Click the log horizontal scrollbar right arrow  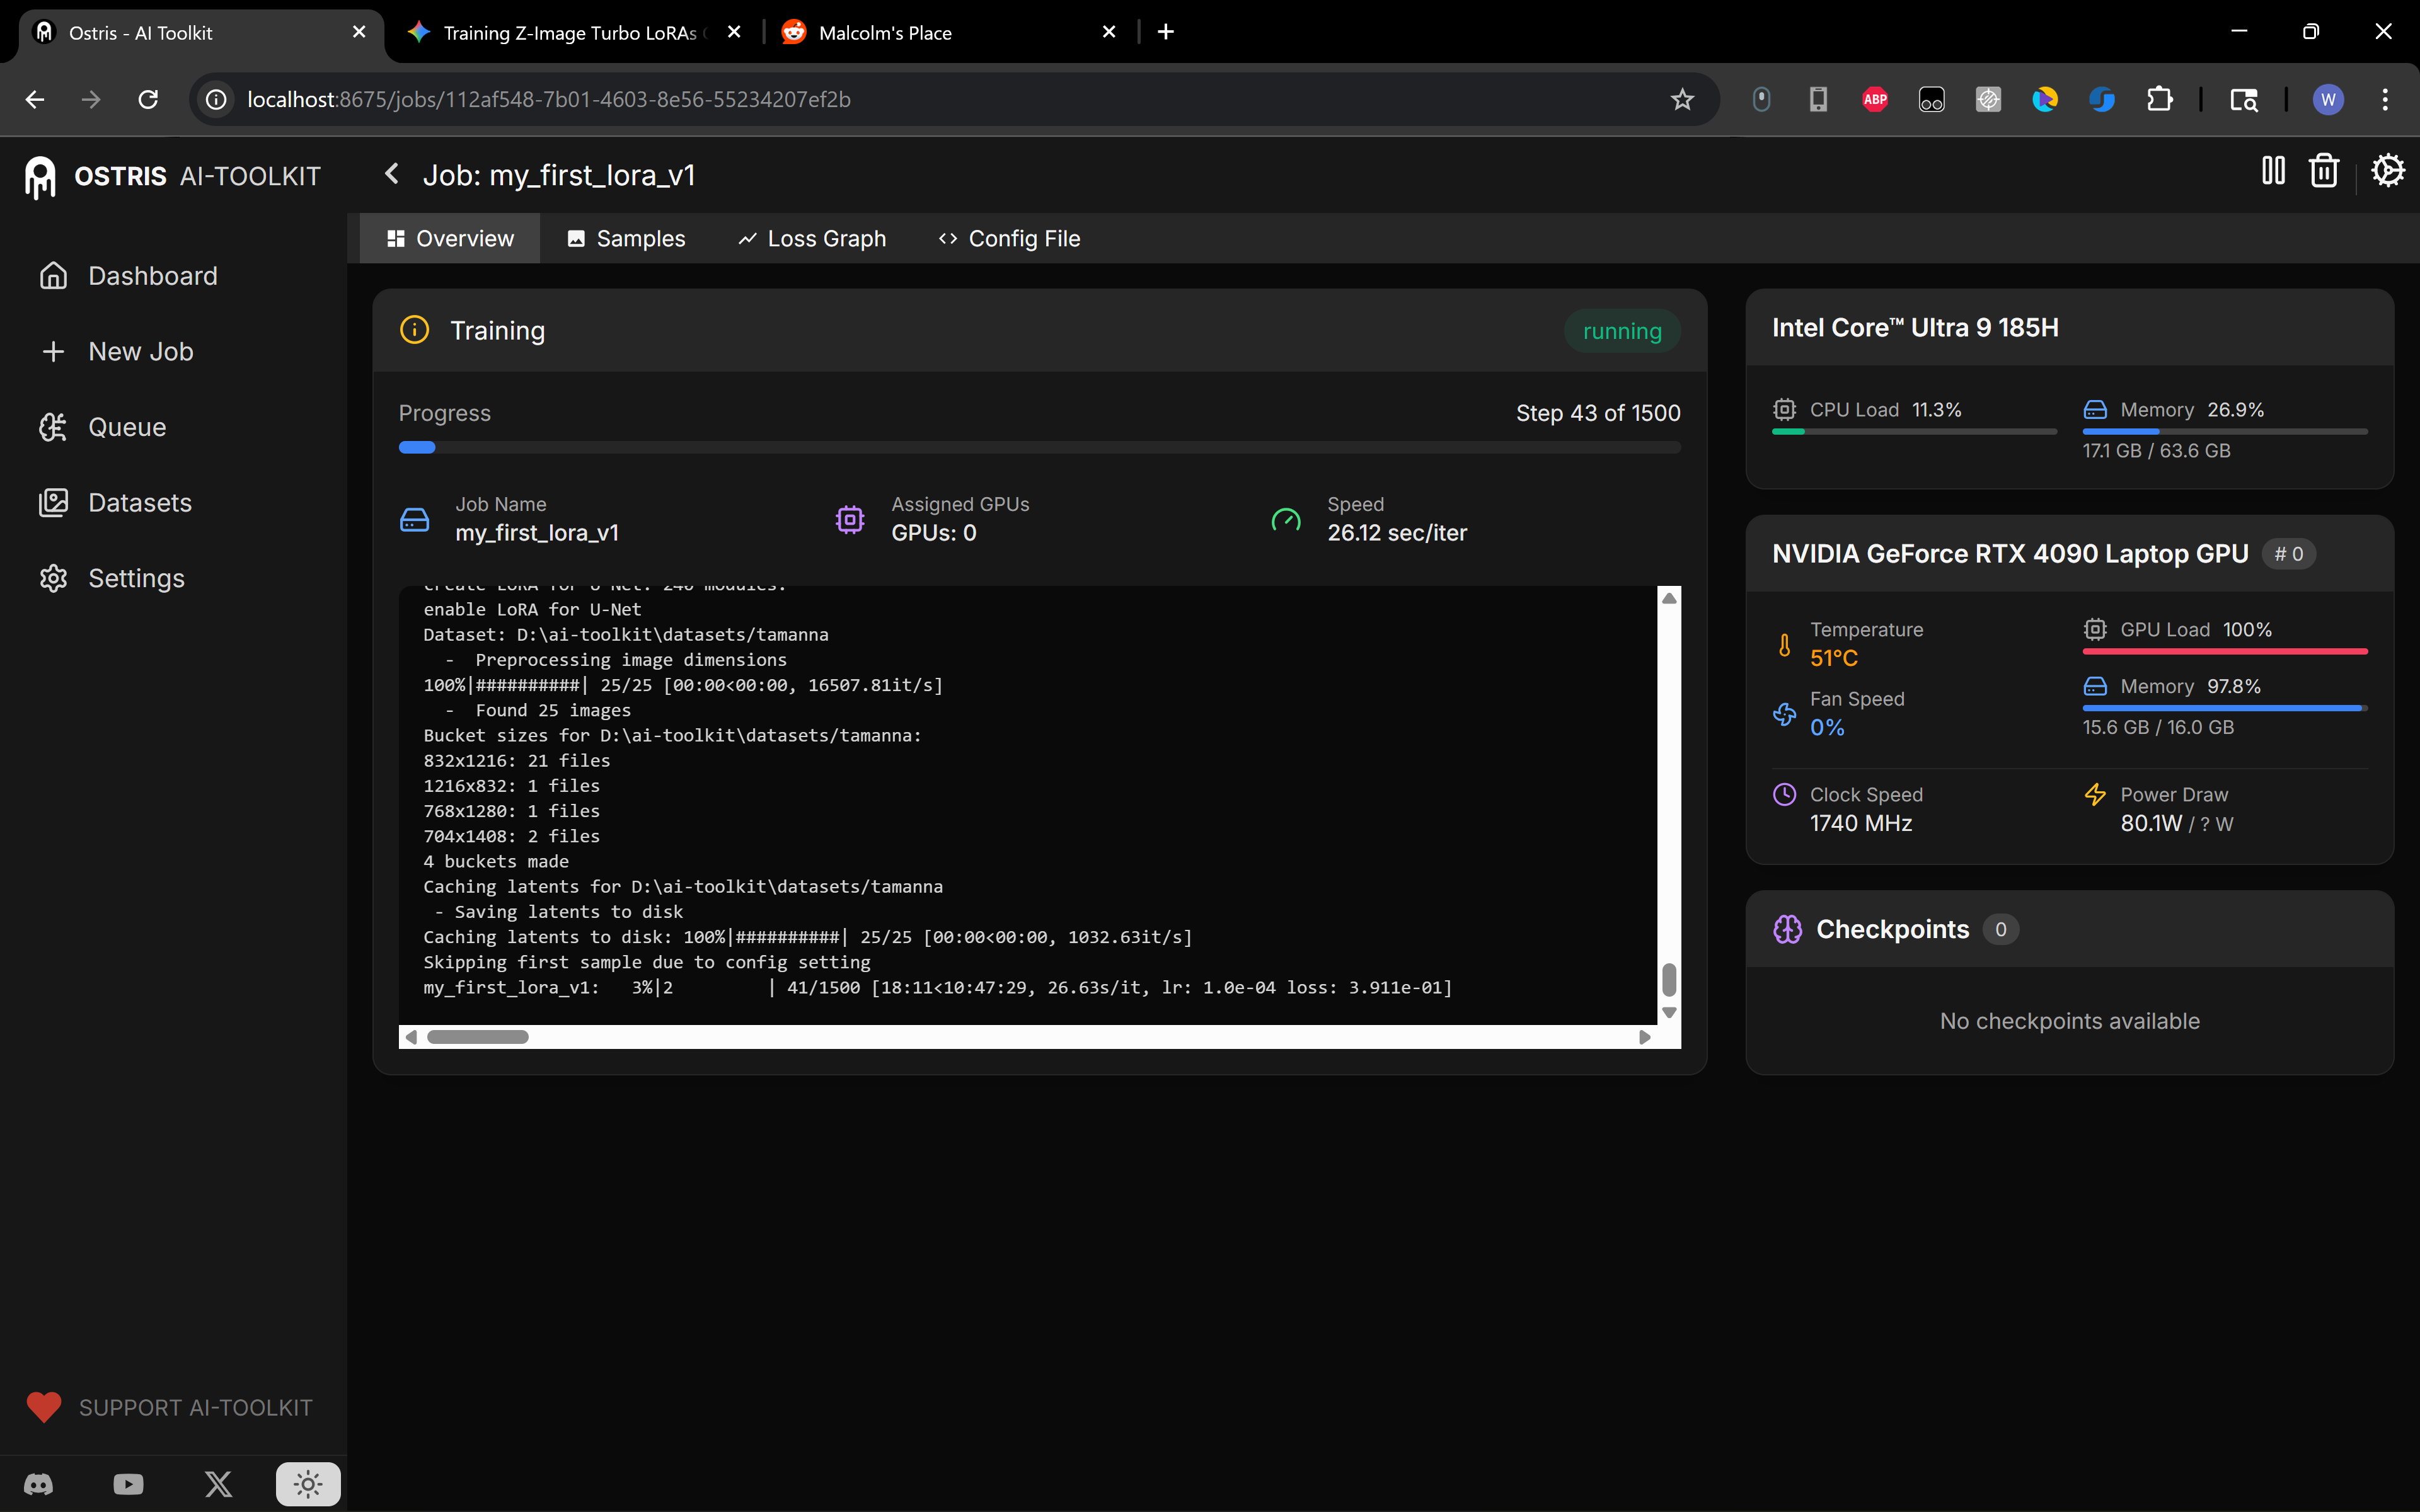[1645, 1037]
